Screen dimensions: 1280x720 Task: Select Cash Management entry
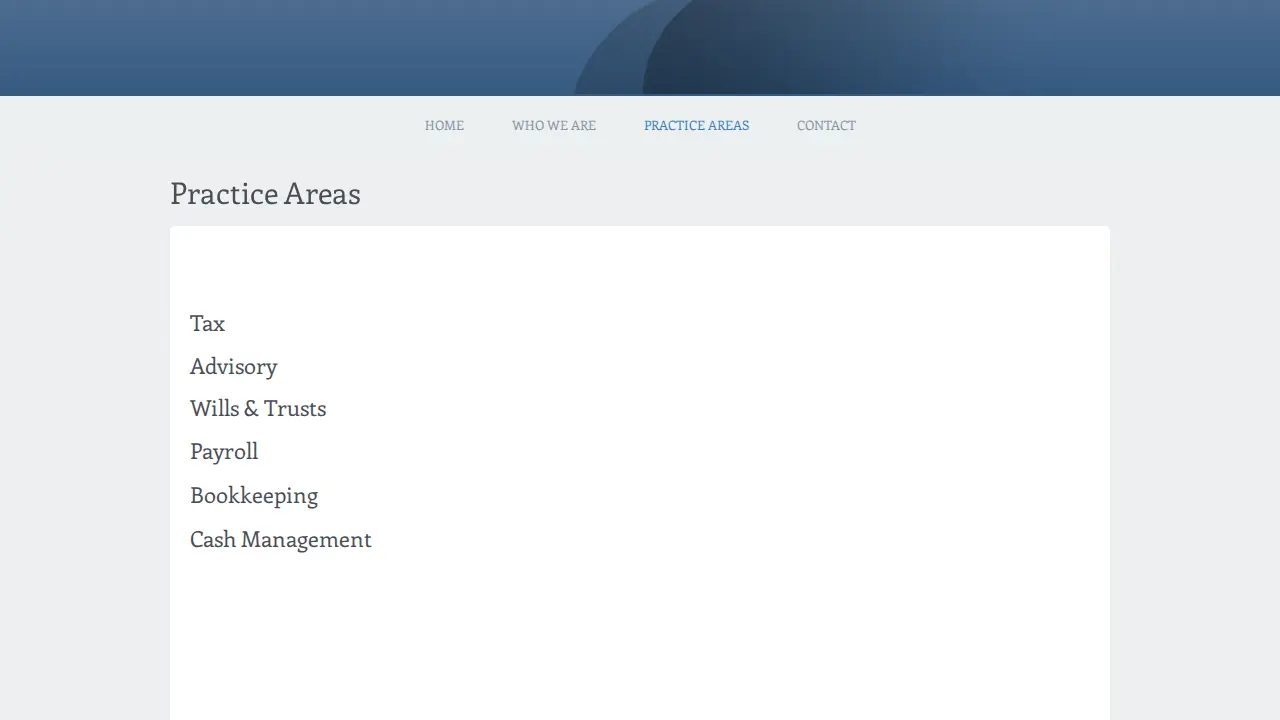tap(281, 540)
